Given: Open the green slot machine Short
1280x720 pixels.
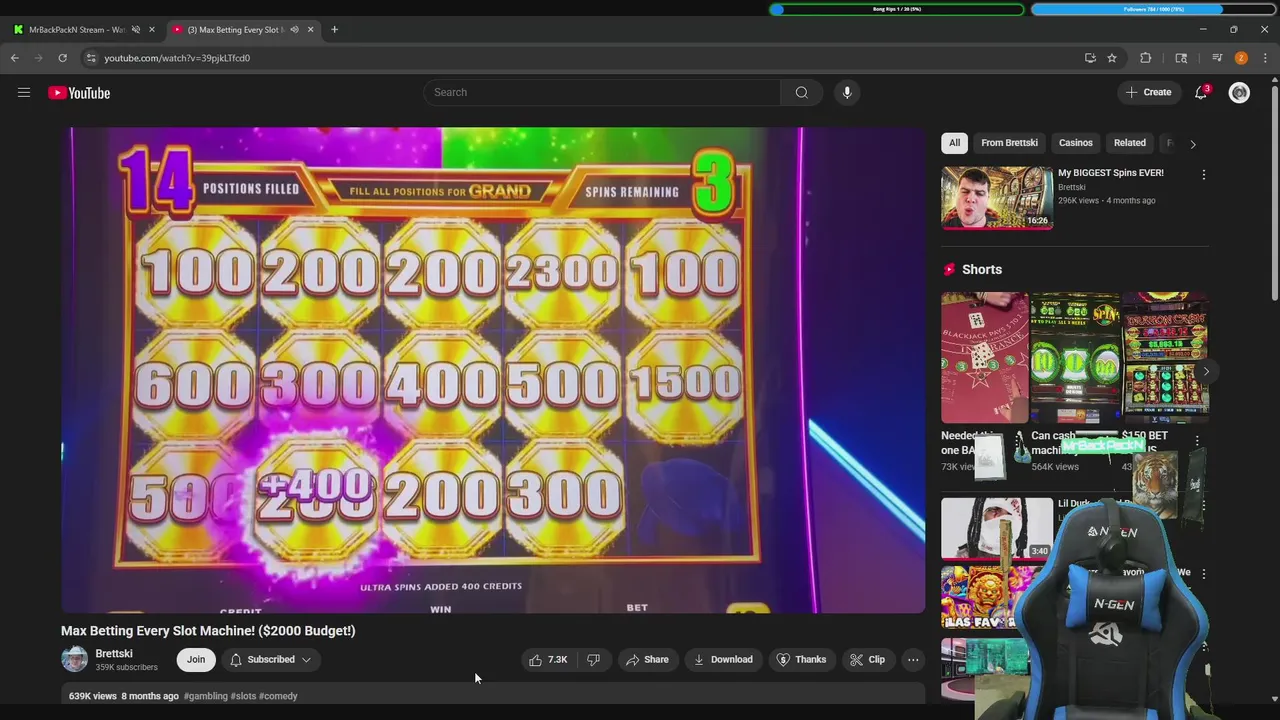Looking at the screenshot, I should pyautogui.click(x=1075, y=357).
